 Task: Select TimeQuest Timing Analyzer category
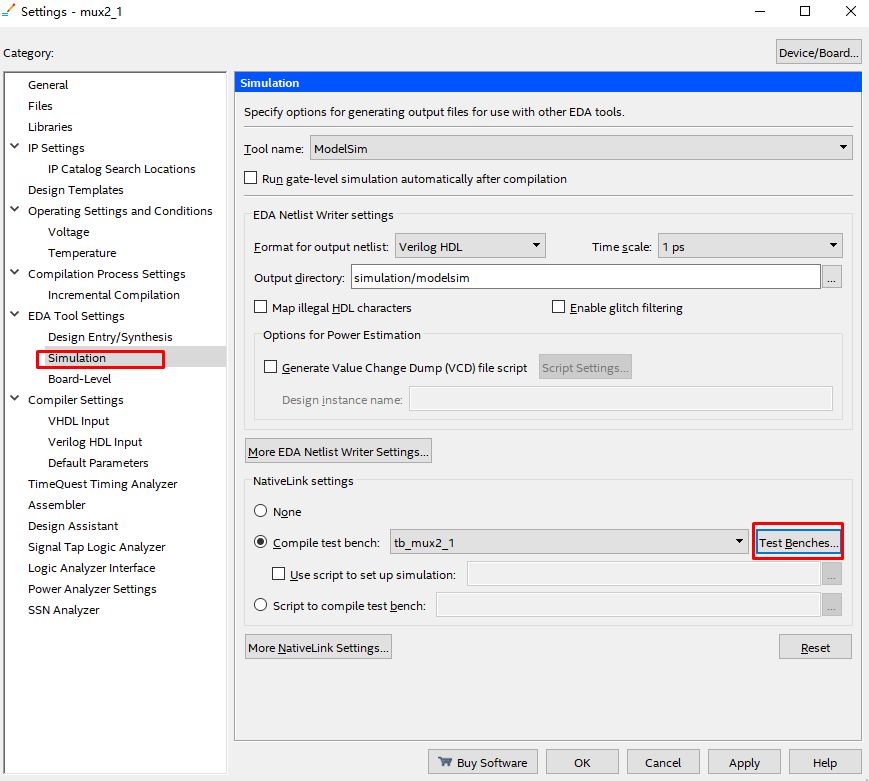point(103,484)
